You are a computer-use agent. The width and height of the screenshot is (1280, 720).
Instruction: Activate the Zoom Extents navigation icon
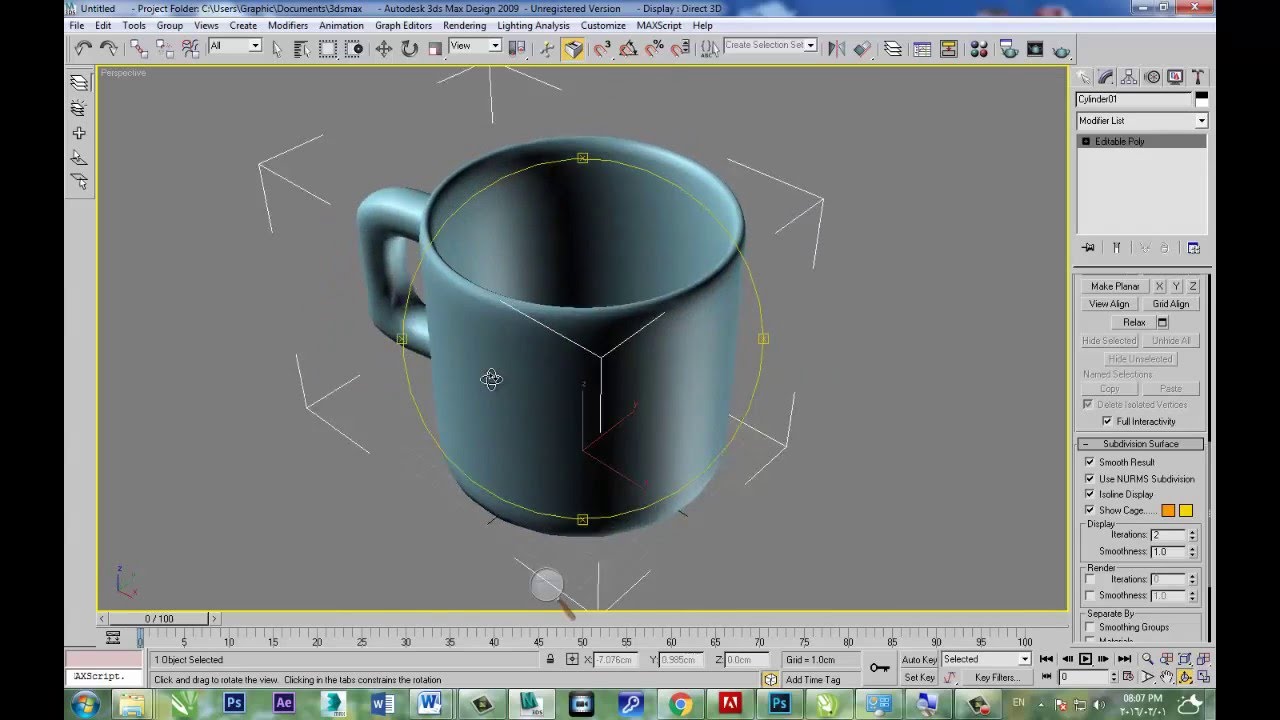tap(1185, 659)
